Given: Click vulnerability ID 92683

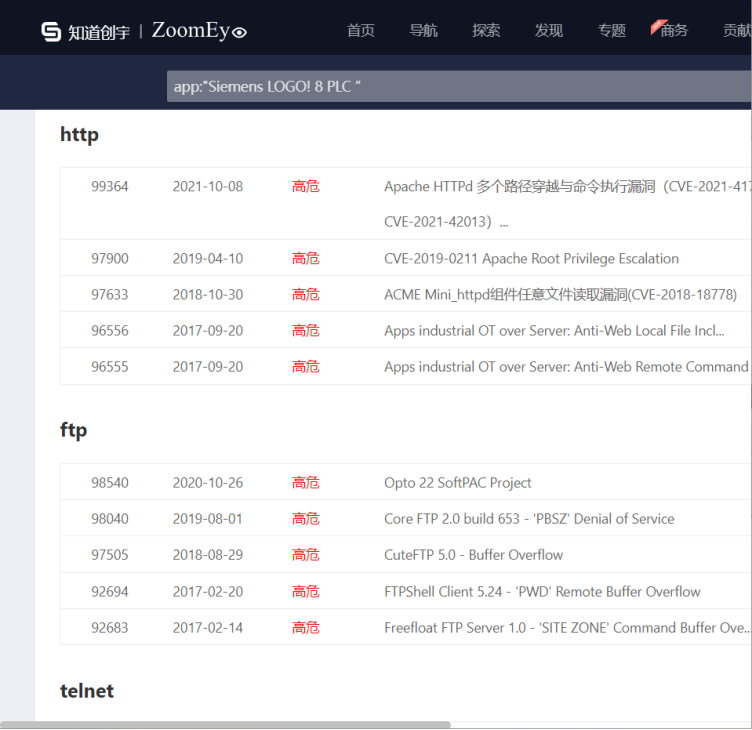Looking at the screenshot, I should [x=110, y=628].
